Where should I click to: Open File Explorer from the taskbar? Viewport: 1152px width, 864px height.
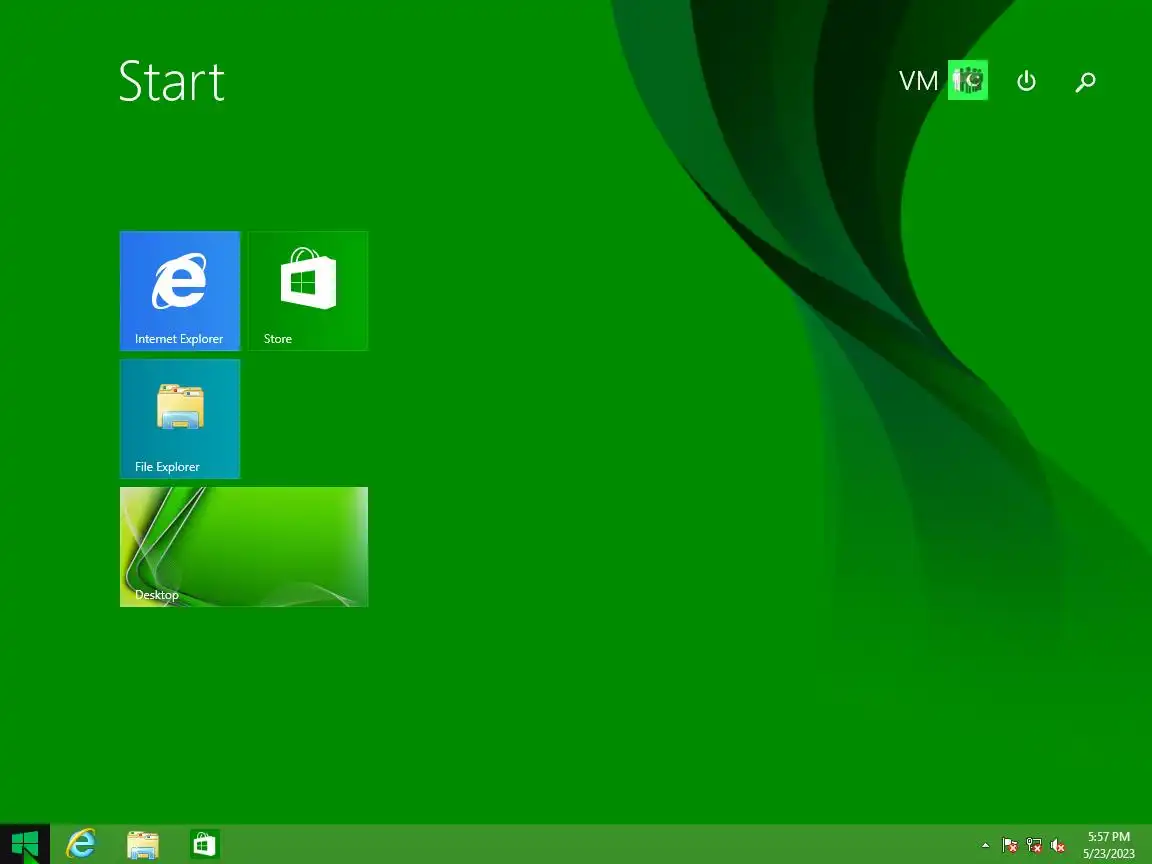(143, 845)
